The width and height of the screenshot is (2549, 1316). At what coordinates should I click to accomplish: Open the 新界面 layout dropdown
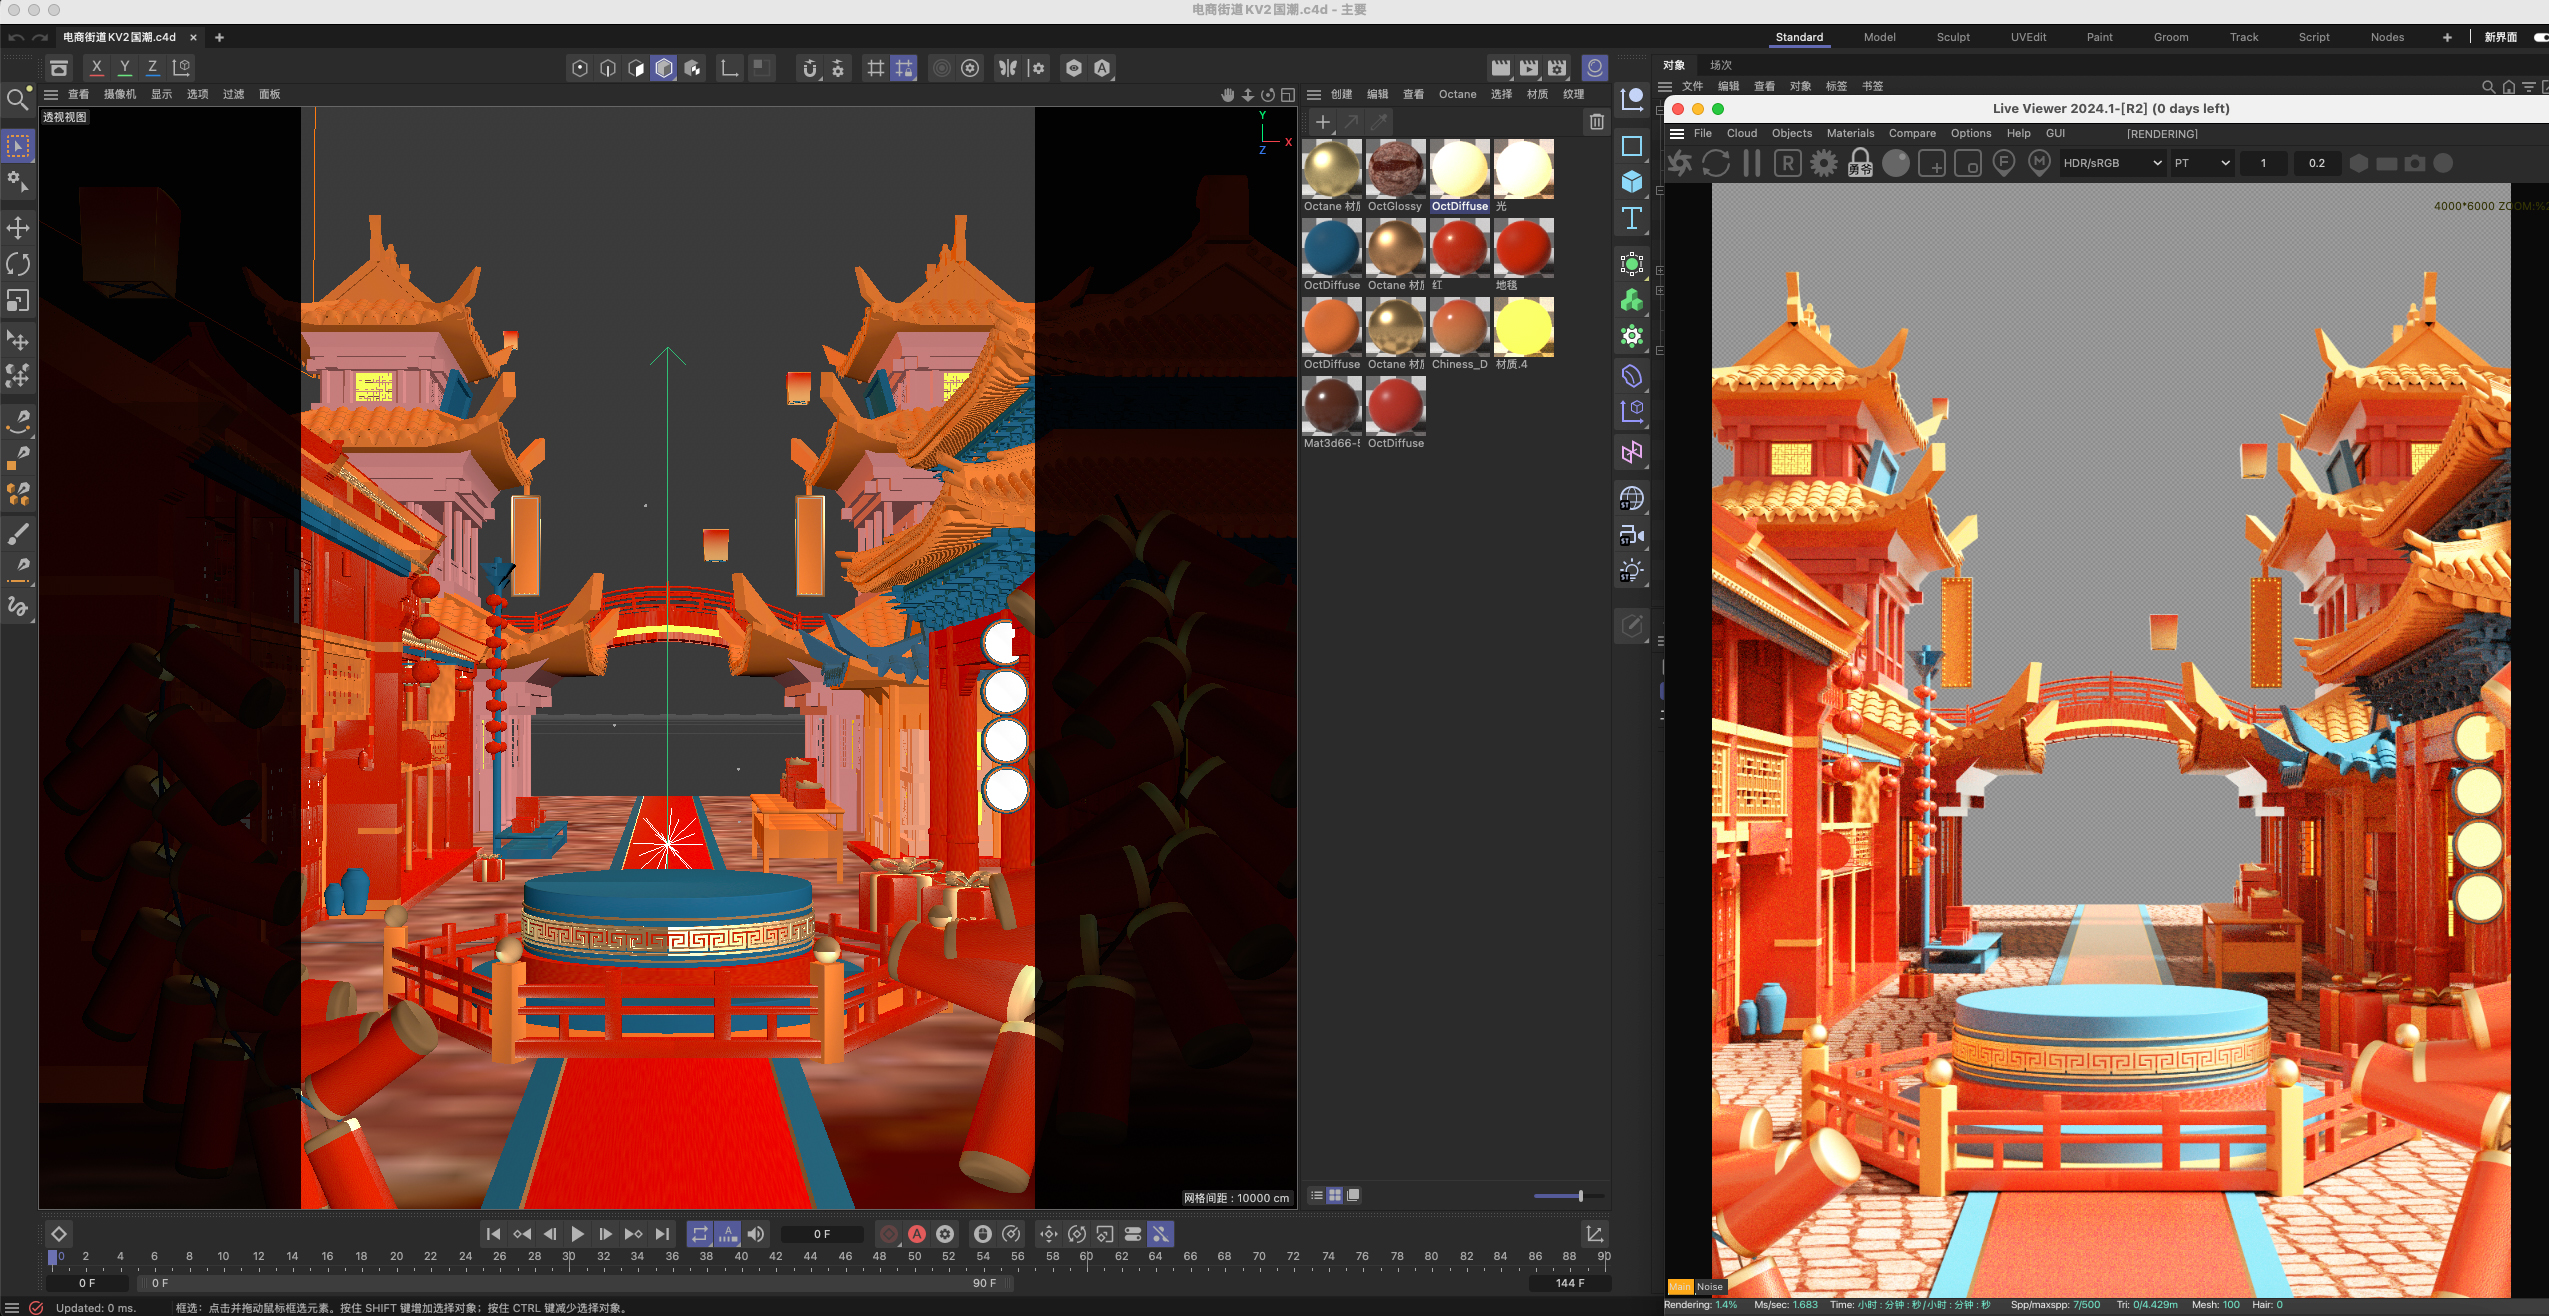[x=2500, y=37]
